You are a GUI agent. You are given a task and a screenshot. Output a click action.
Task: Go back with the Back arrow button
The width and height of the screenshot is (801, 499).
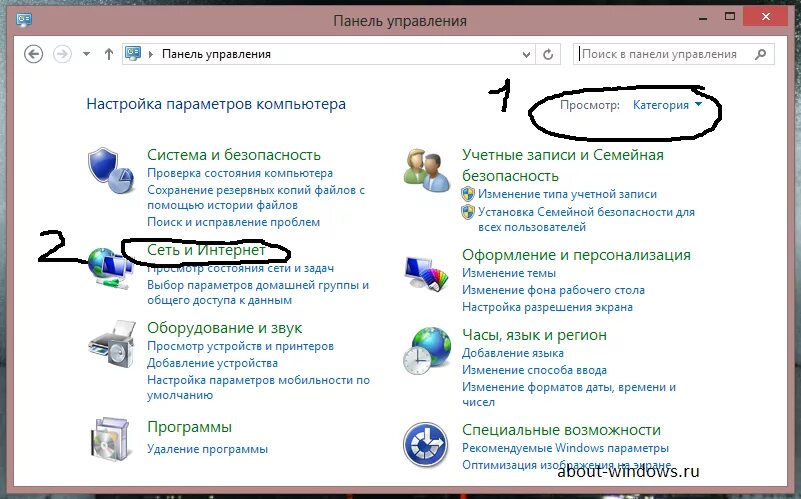click(x=34, y=54)
